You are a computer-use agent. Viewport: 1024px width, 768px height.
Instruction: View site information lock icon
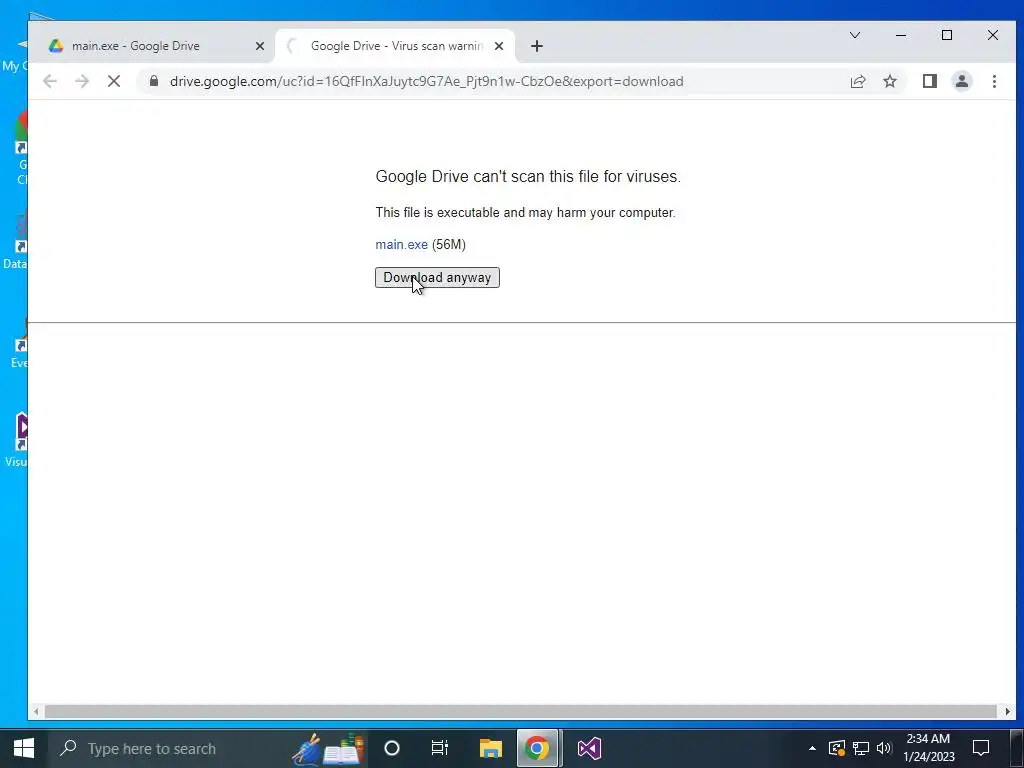[153, 81]
